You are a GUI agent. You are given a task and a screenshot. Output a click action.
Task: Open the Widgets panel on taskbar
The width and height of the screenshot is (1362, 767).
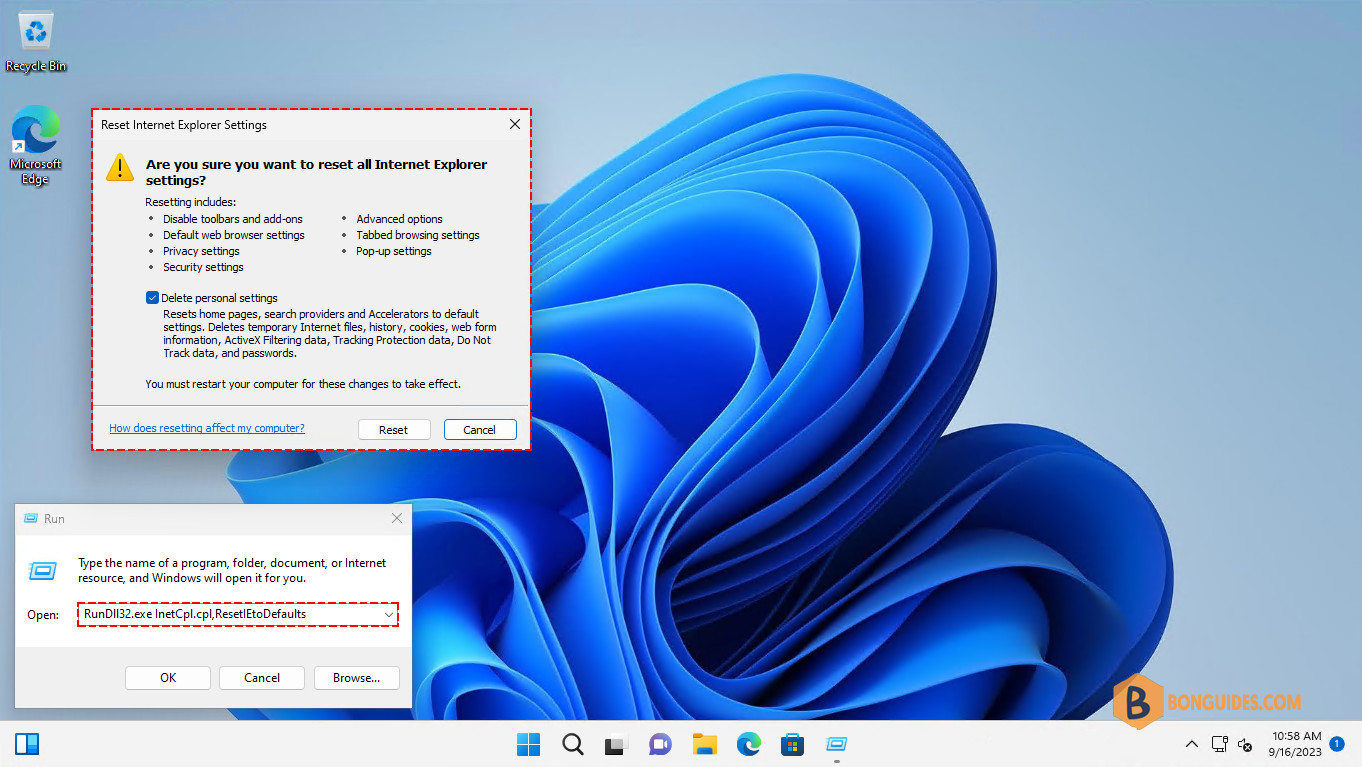[x=27, y=744]
